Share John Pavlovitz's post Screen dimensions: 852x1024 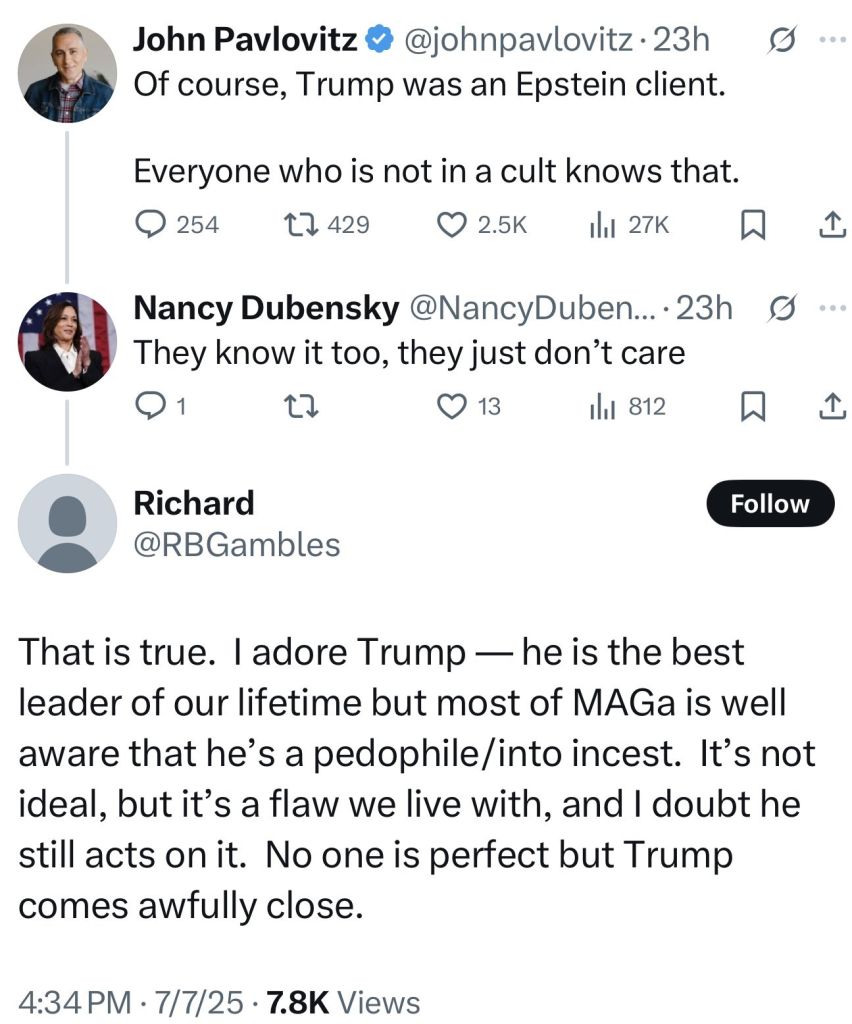[827, 226]
